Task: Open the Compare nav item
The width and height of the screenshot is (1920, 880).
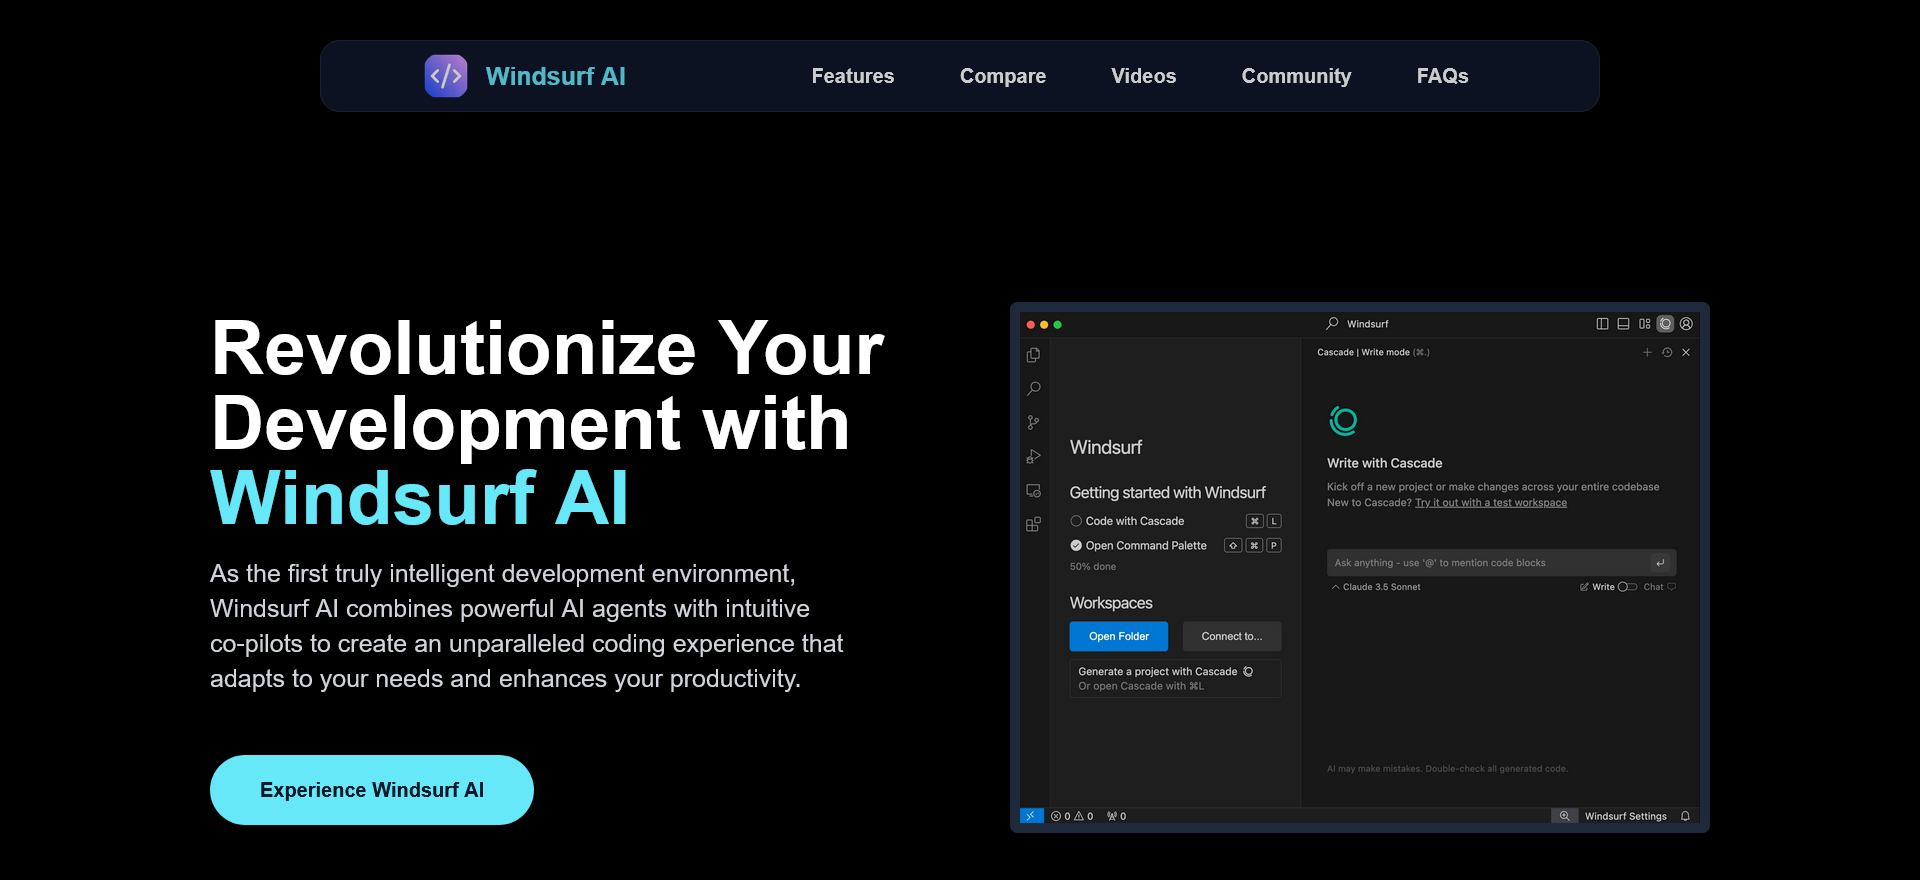Action: 1003,76
